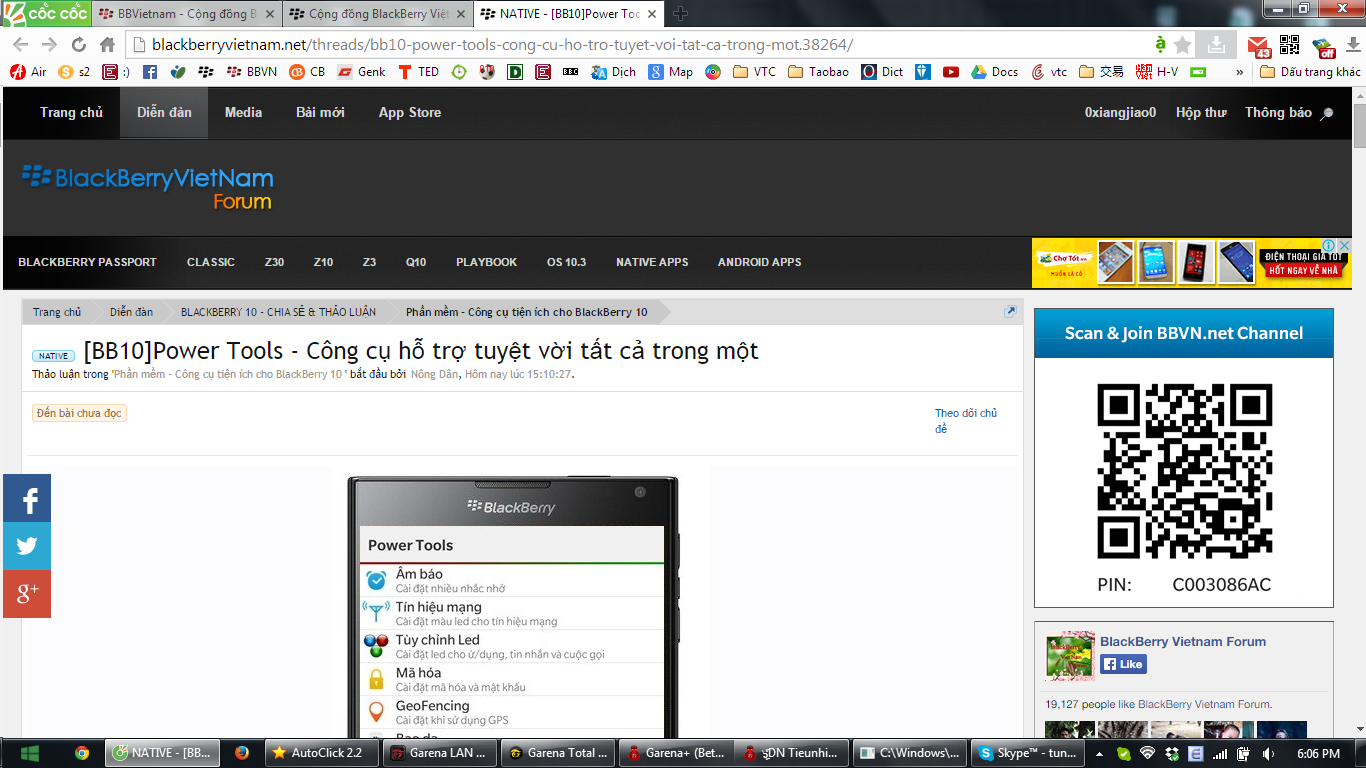
Task: Click Theo dõi chủ đề link
Action: (x=966, y=421)
